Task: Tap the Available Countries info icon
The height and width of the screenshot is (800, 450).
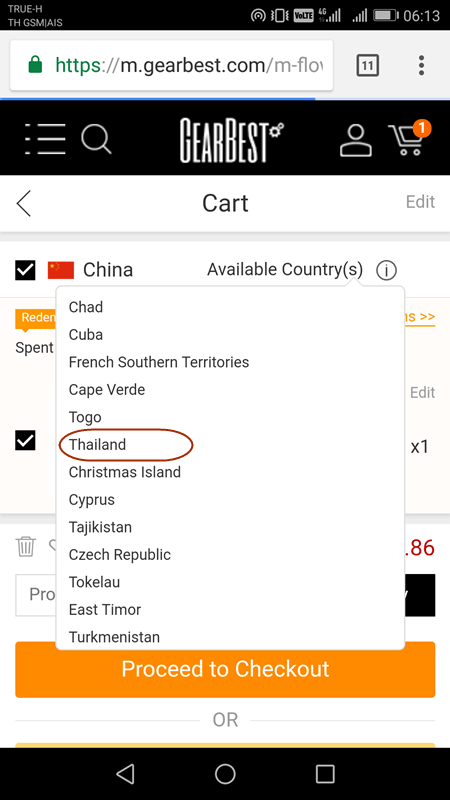Action: 386,270
